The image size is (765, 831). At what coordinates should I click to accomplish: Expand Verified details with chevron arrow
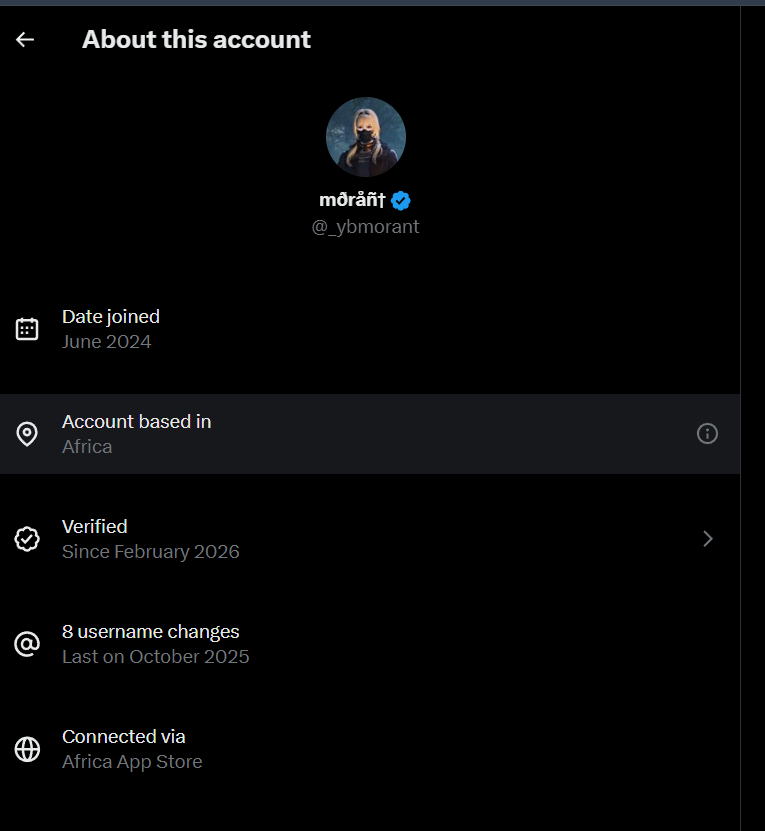708,539
